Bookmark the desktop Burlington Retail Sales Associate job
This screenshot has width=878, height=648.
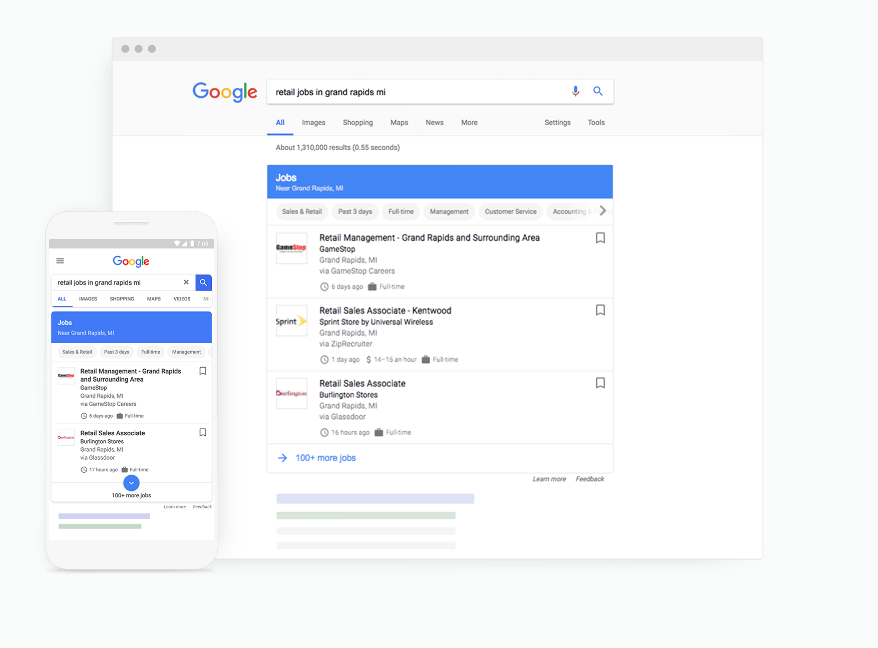600,383
